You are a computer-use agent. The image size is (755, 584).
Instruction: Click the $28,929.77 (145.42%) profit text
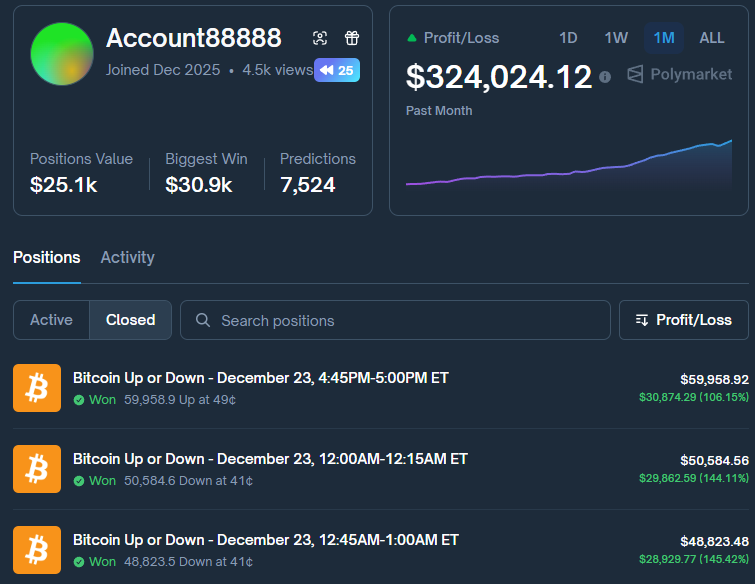694,559
